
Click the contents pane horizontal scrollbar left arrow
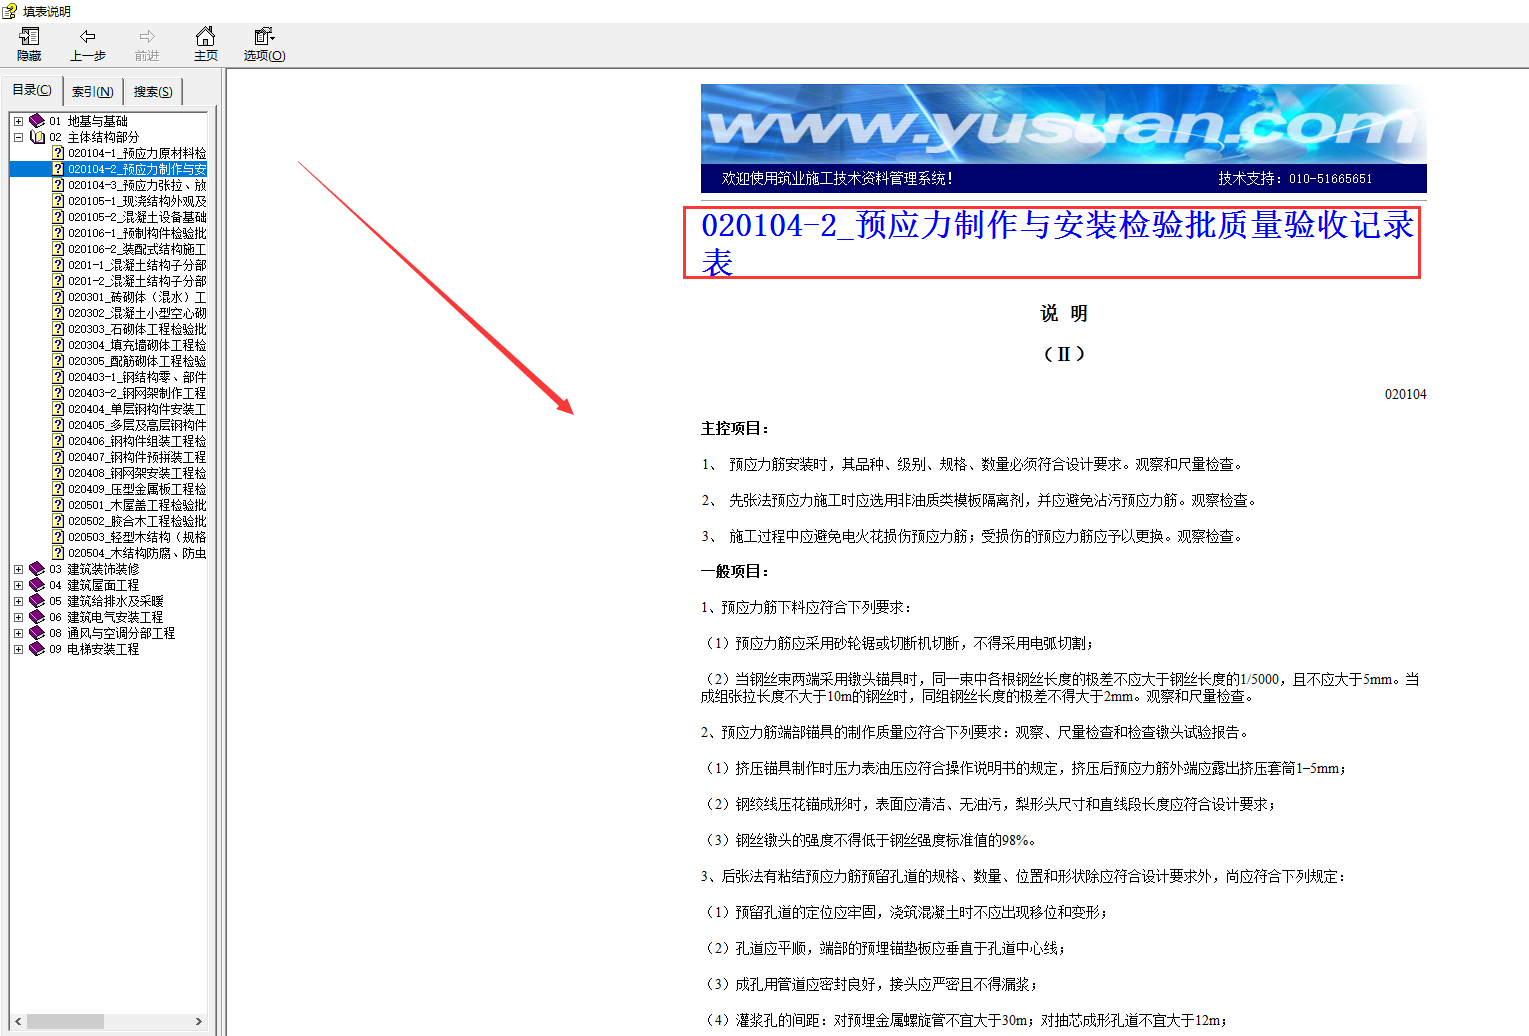pos(18,1021)
